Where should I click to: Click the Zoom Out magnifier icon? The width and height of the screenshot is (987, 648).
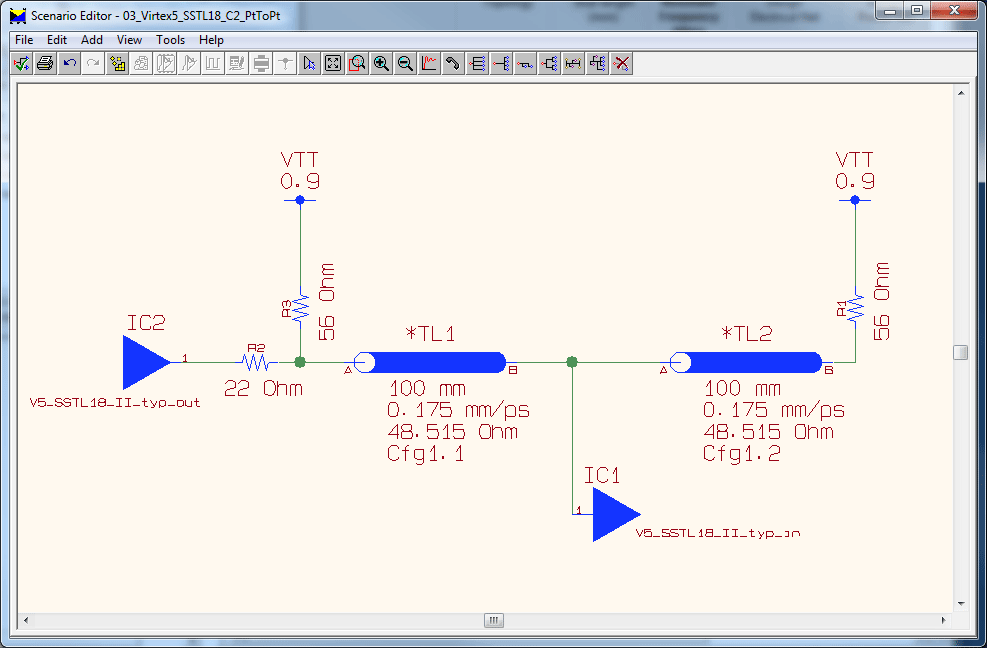(x=405, y=64)
